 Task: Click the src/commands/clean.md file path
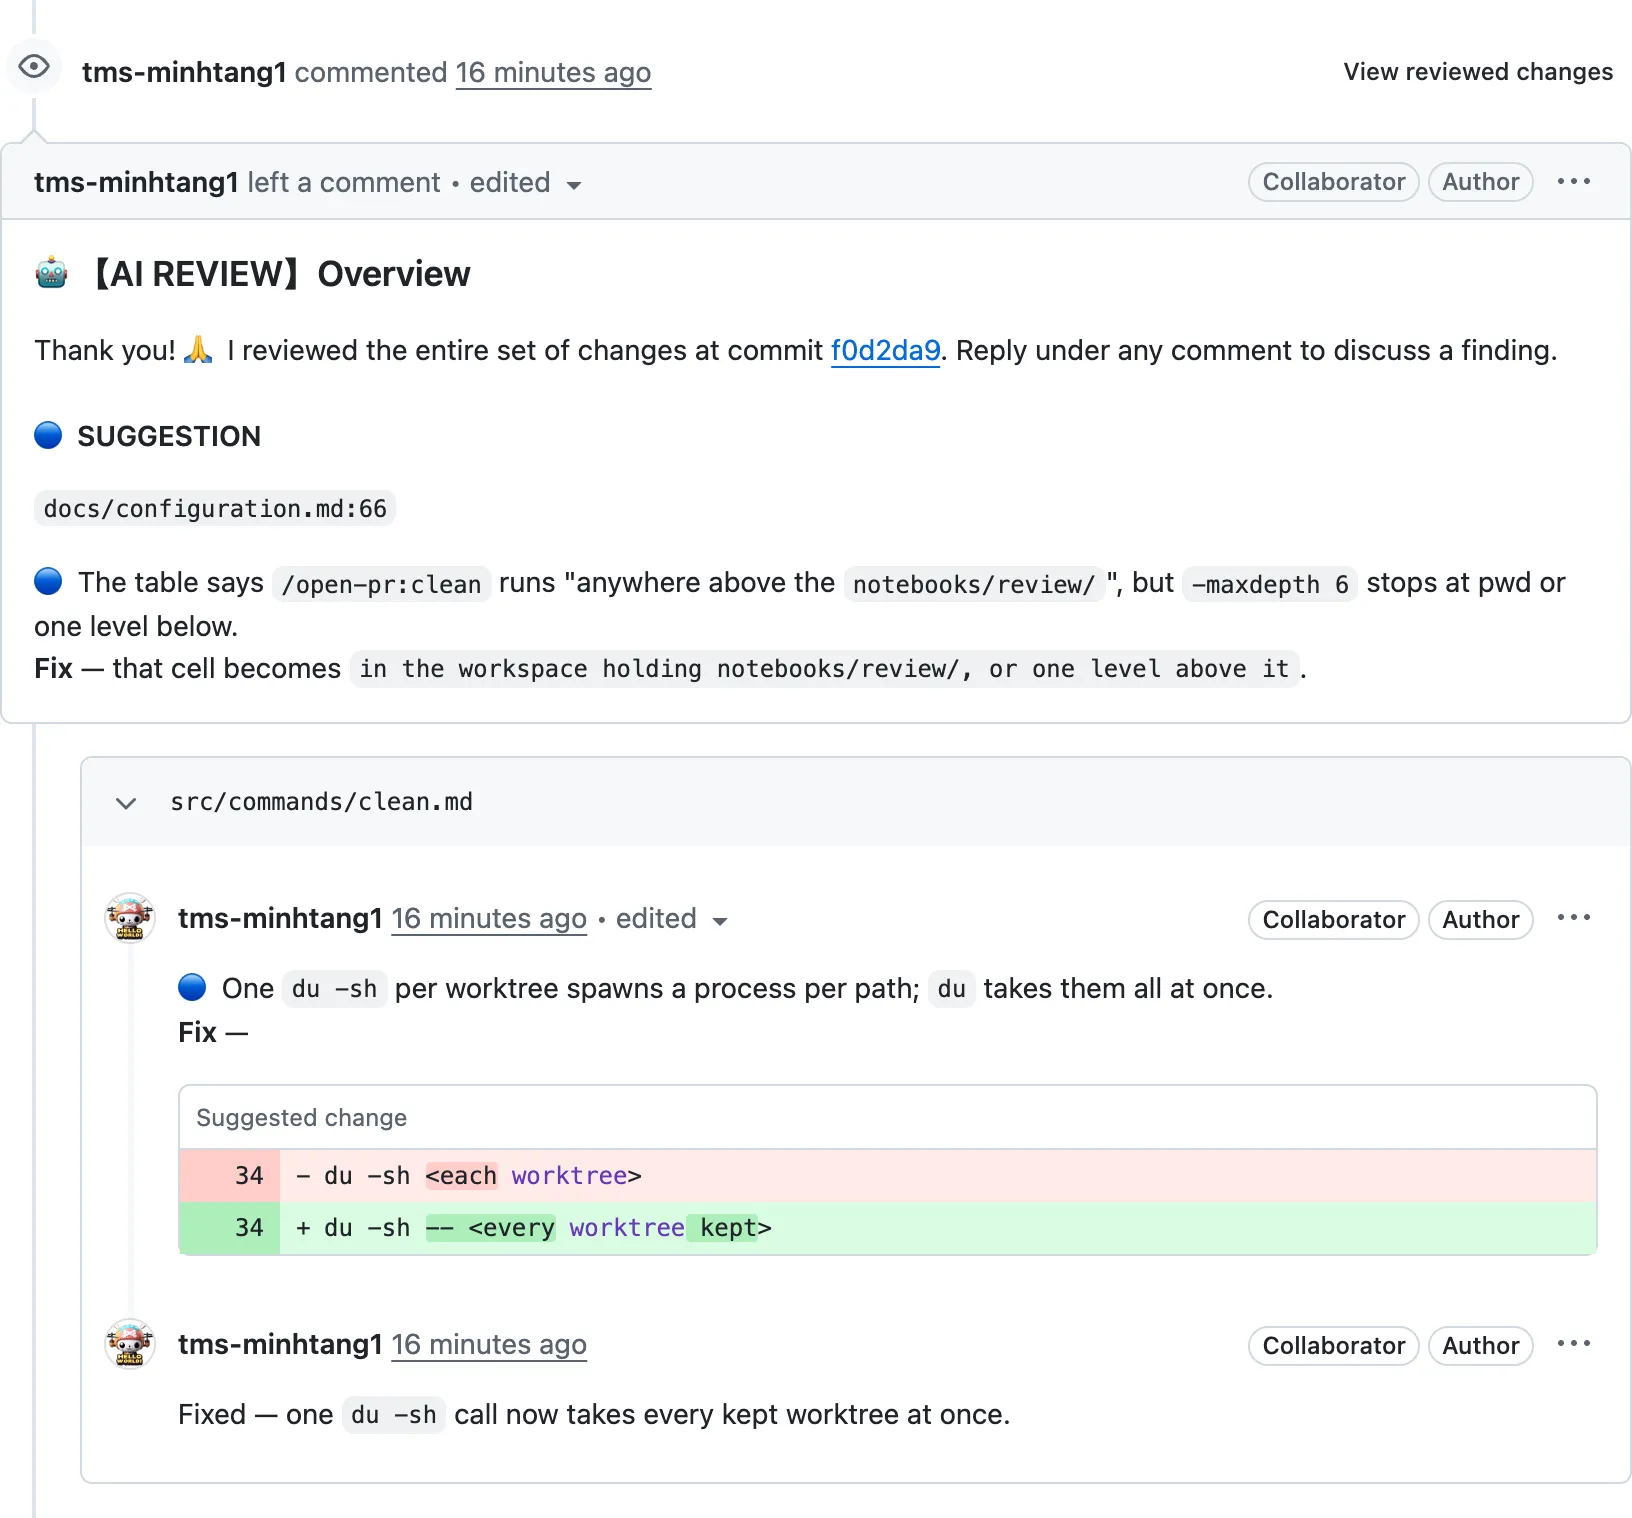coord(321,802)
